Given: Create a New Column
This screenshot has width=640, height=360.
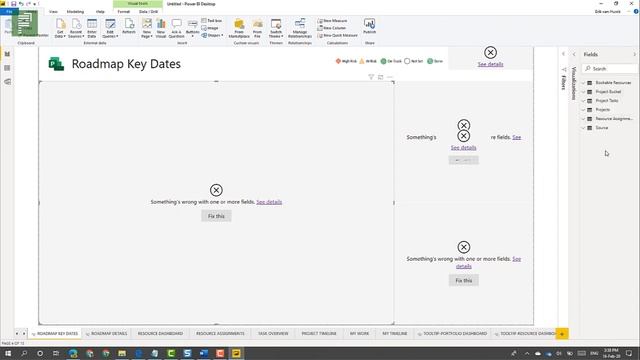Looking at the screenshot, I should click(x=331, y=28).
